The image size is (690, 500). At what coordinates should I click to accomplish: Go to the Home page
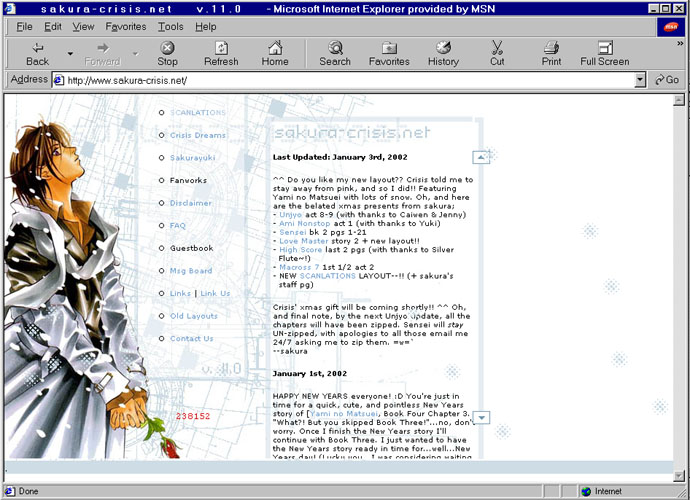(275, 53)
